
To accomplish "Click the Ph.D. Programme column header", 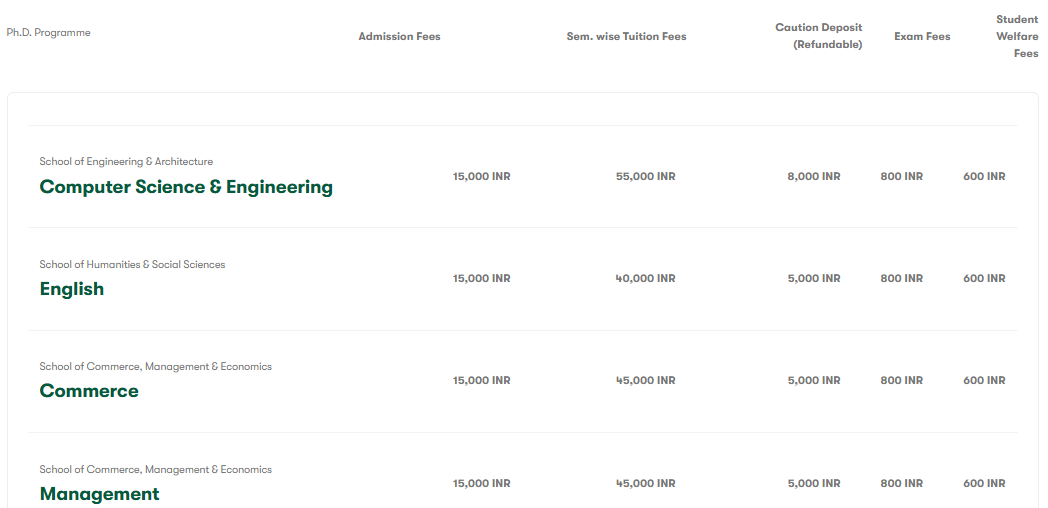I will pos(48,33).
